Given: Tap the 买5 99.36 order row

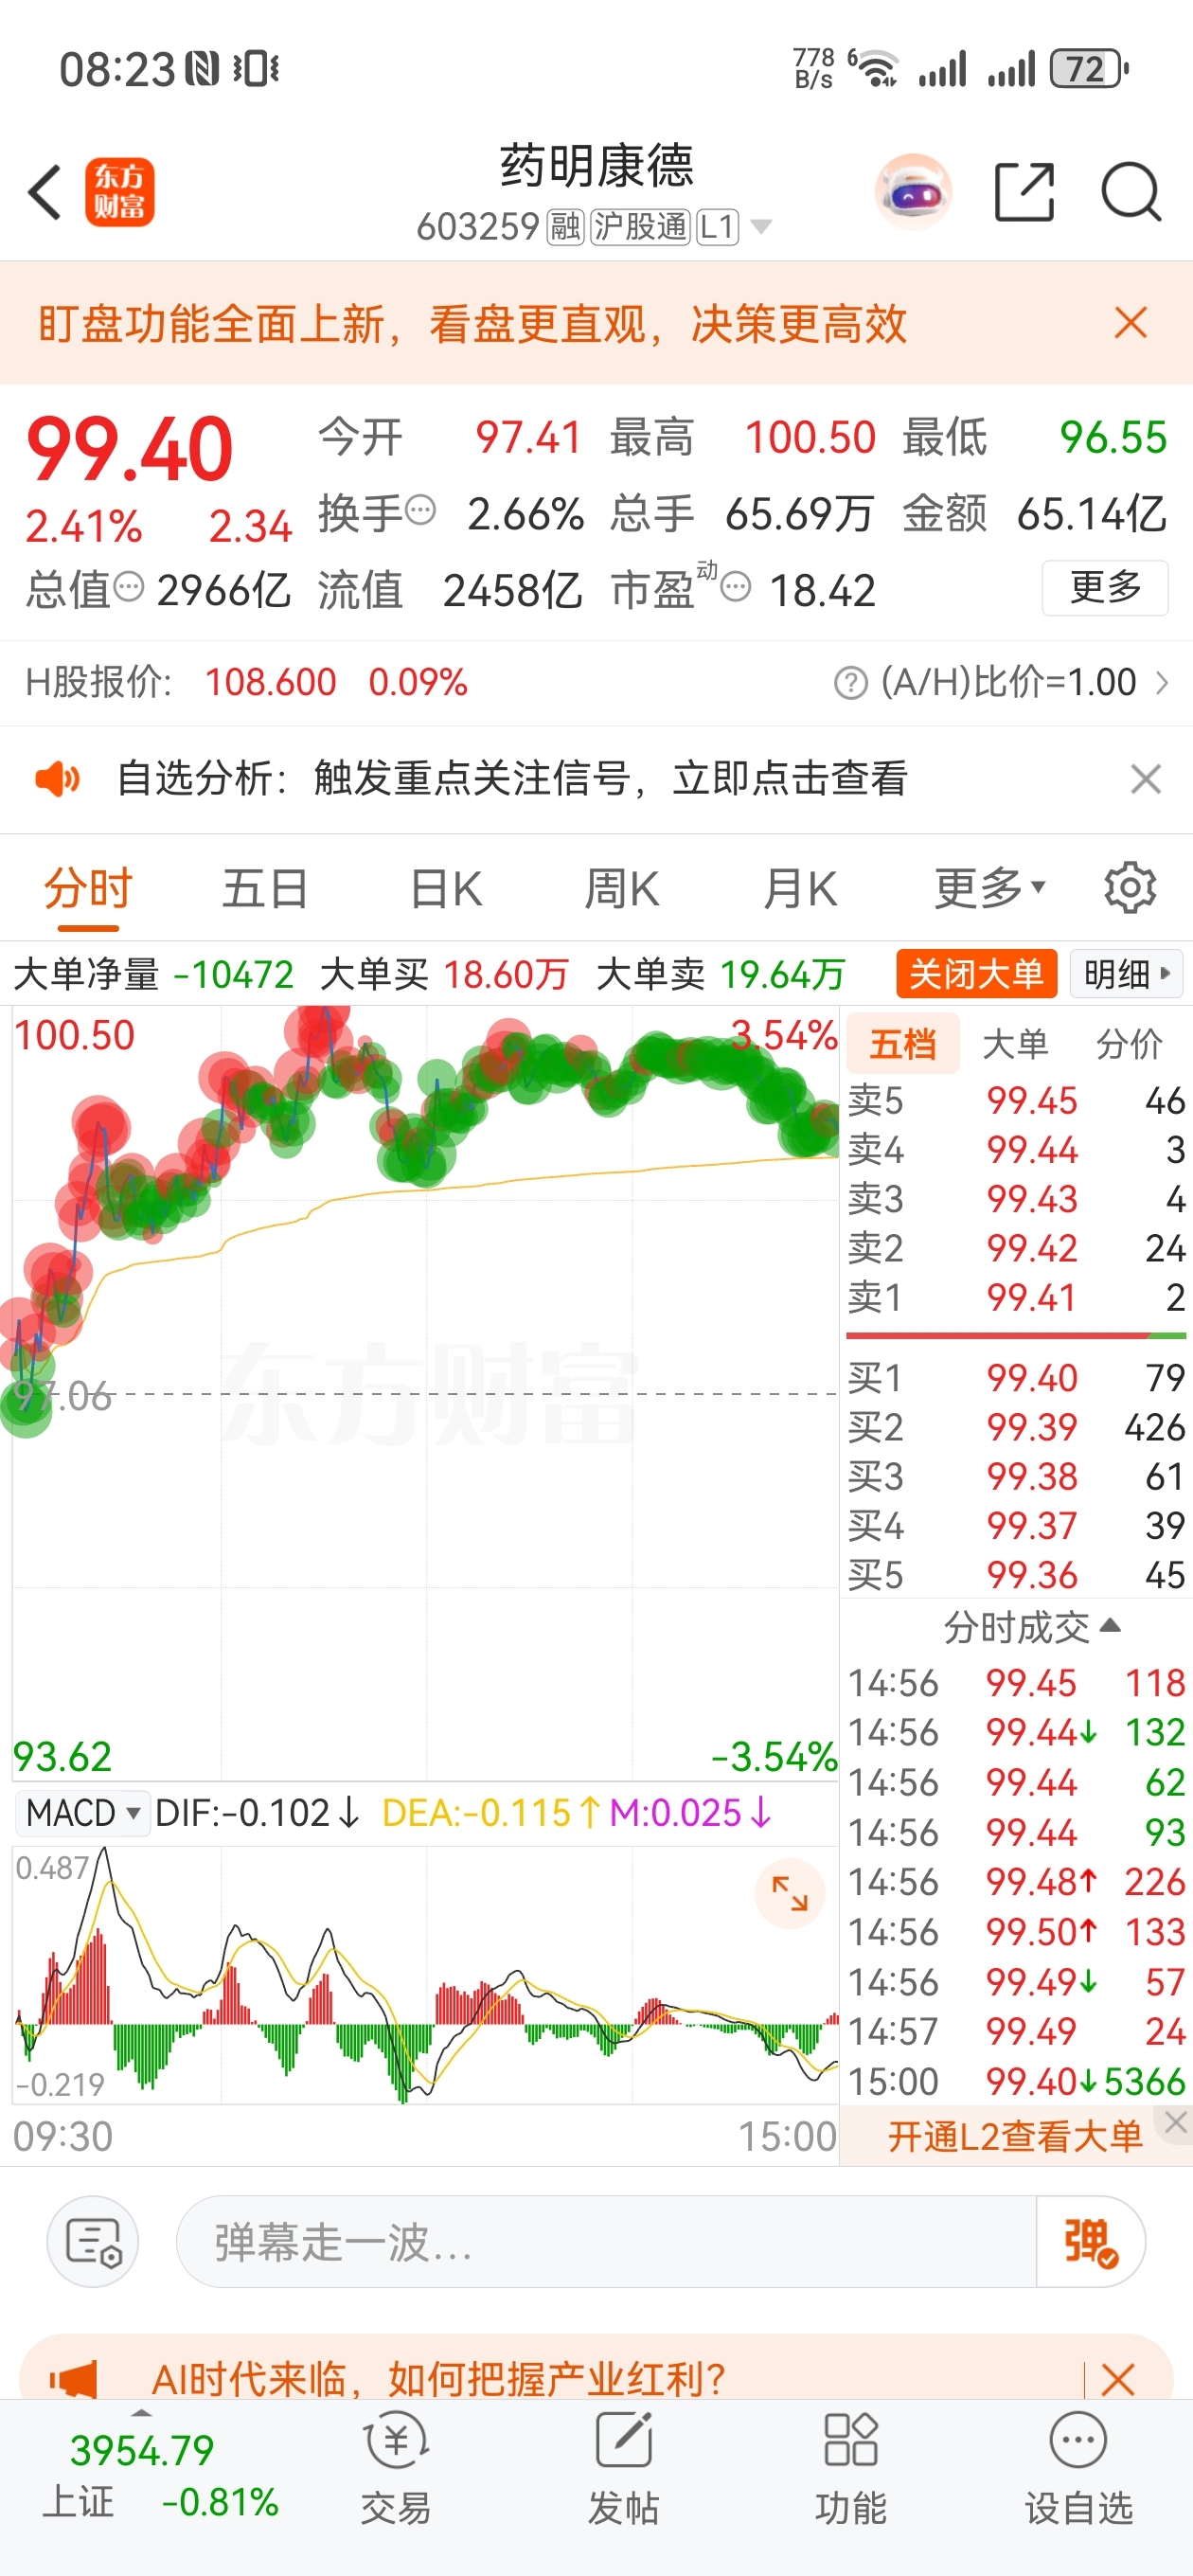Looking at the screenshot, I should (1016, 1576).
